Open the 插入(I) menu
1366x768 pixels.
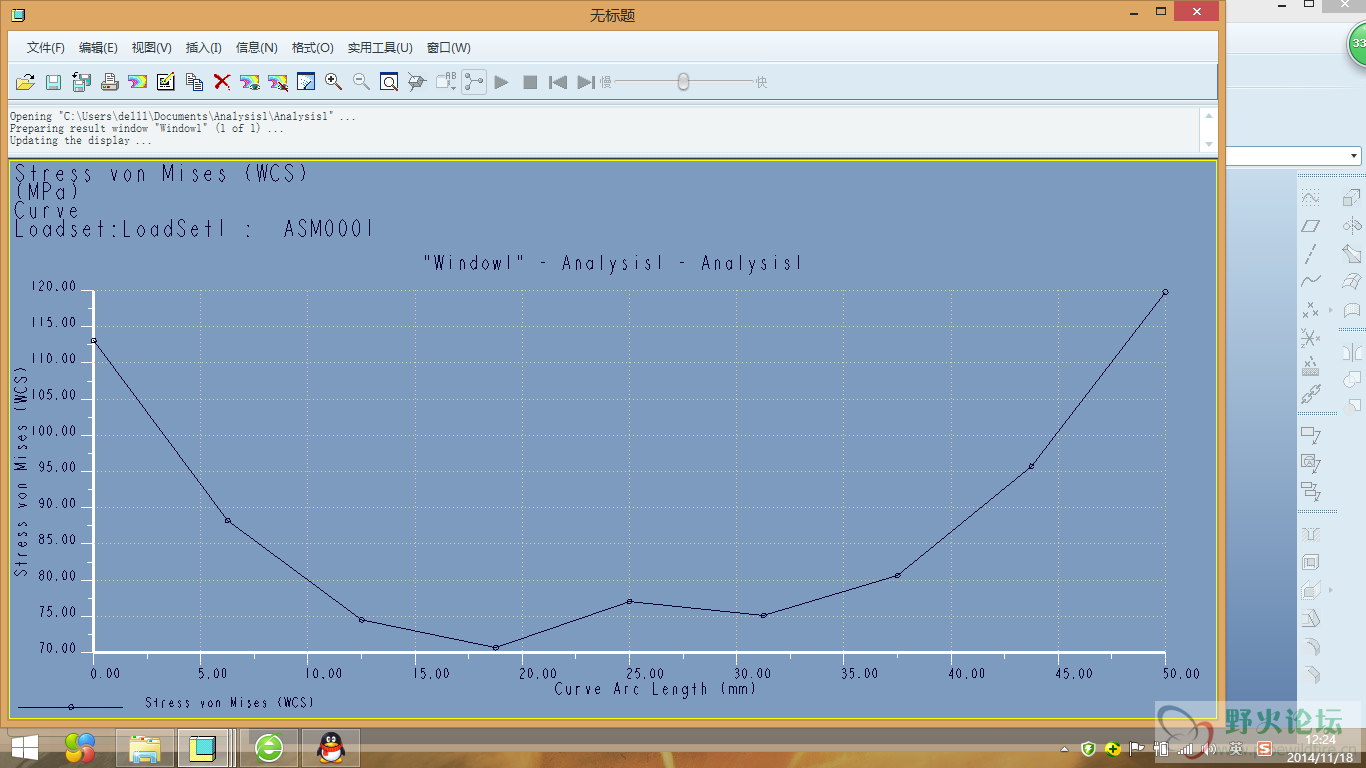click(204, 47)
